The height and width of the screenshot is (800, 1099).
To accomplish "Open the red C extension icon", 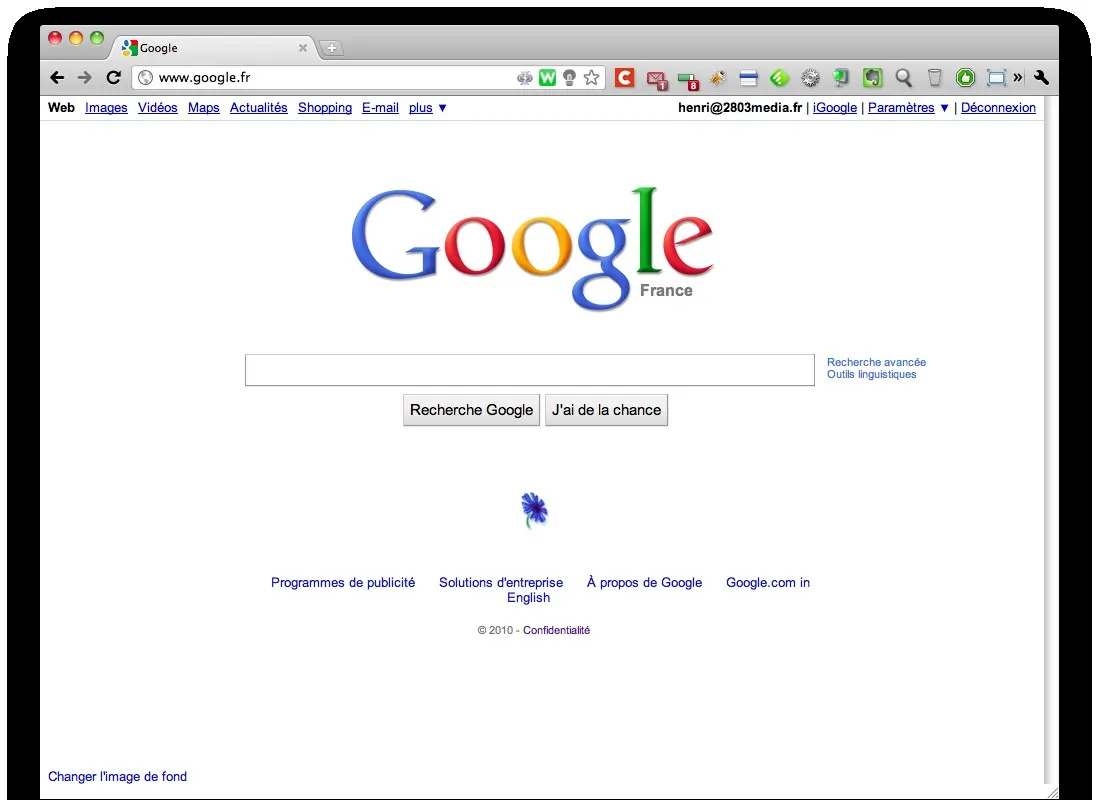I will point(624,78).
